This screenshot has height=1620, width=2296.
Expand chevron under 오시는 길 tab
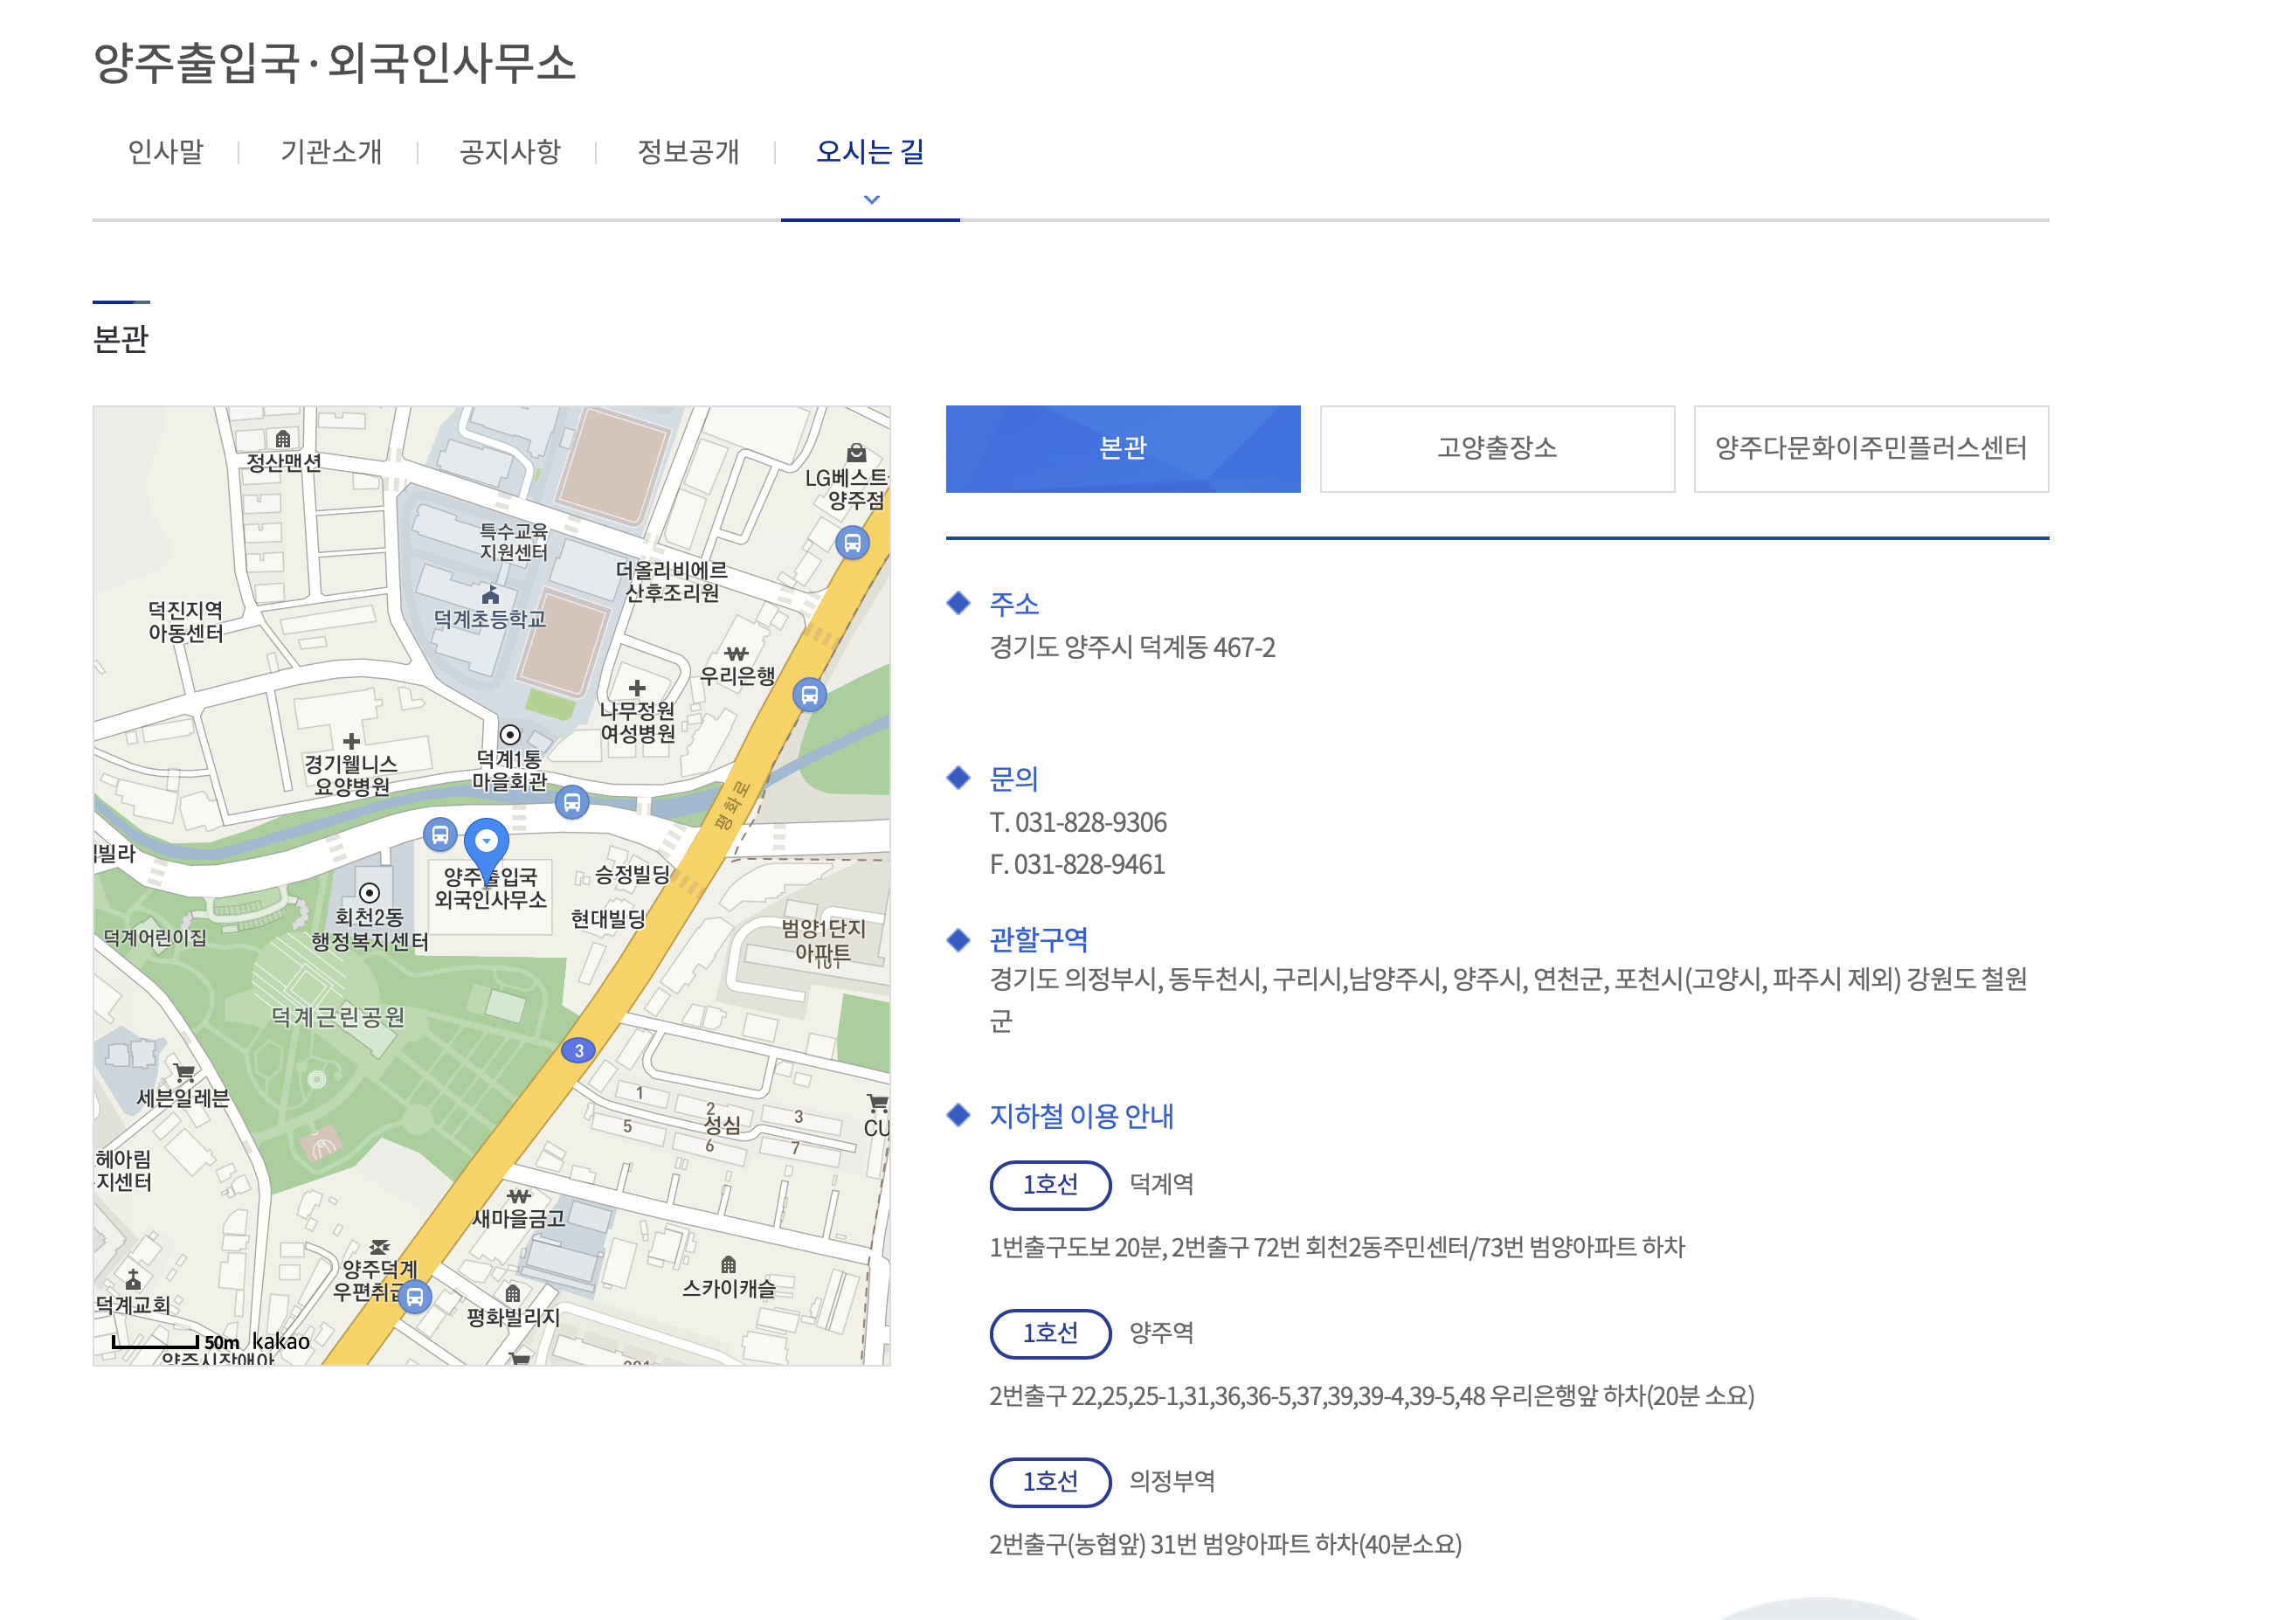tap(871, 199)
